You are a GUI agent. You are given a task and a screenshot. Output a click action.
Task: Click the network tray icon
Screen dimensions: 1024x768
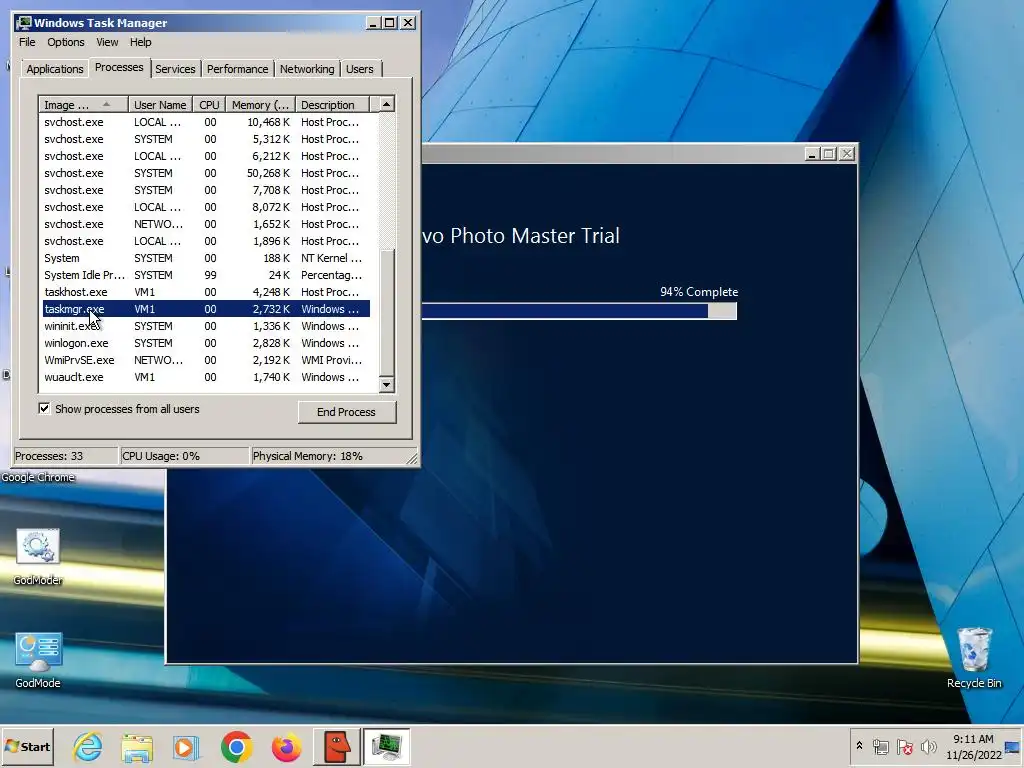tap(880, 746)
